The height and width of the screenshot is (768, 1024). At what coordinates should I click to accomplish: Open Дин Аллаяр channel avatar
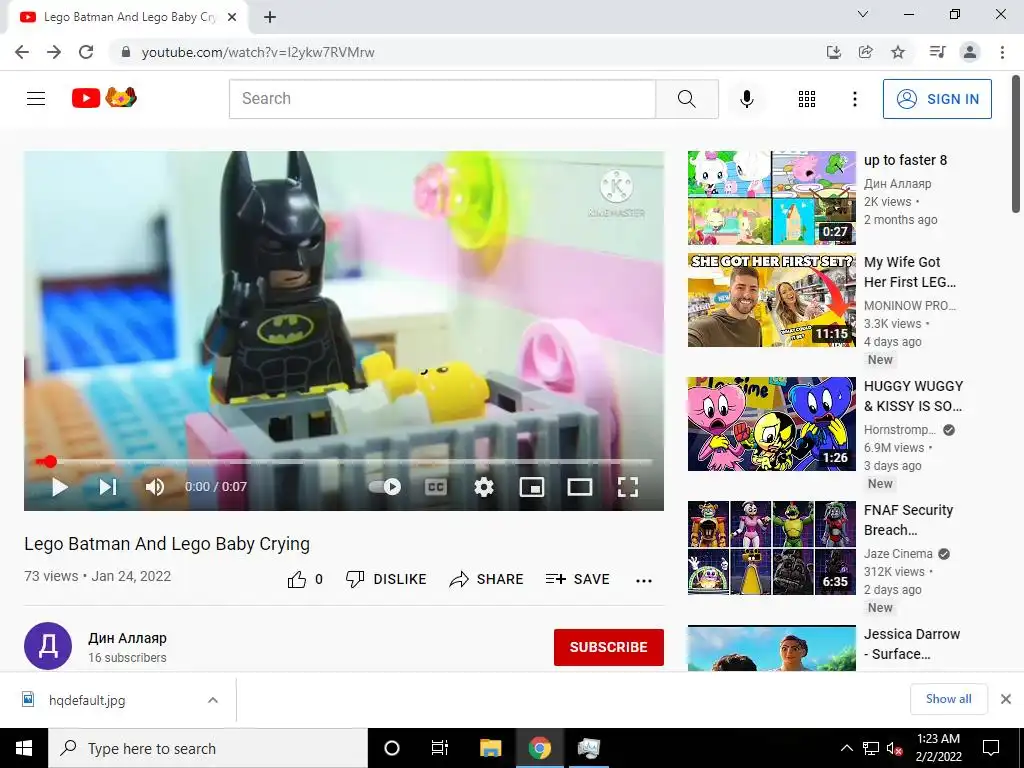point(48,646)
